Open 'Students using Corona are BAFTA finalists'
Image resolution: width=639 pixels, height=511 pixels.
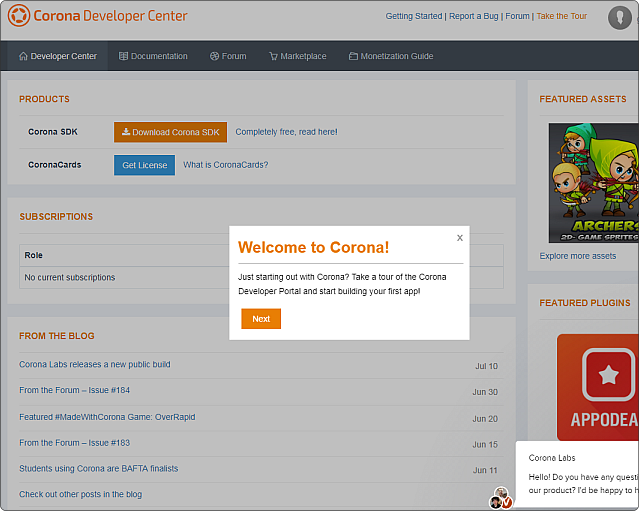(x=99, y=469)
